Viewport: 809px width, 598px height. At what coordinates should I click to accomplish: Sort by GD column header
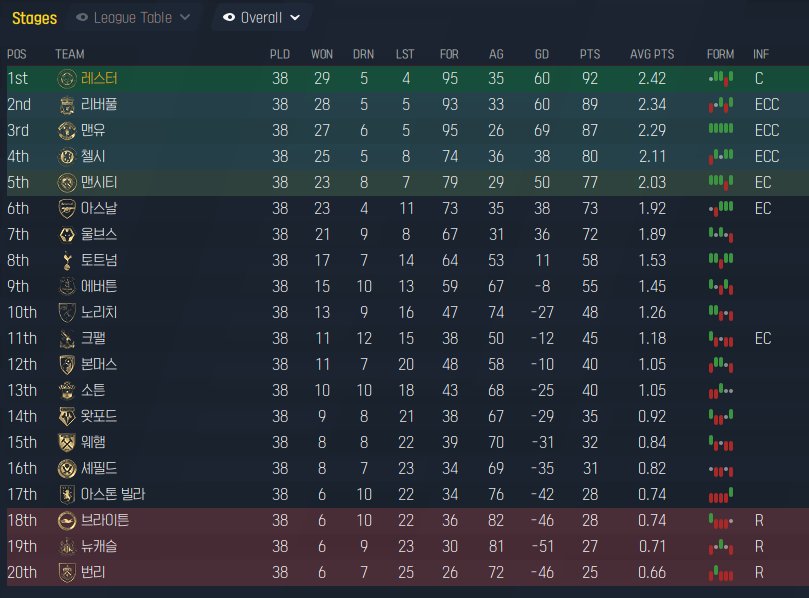541,53
